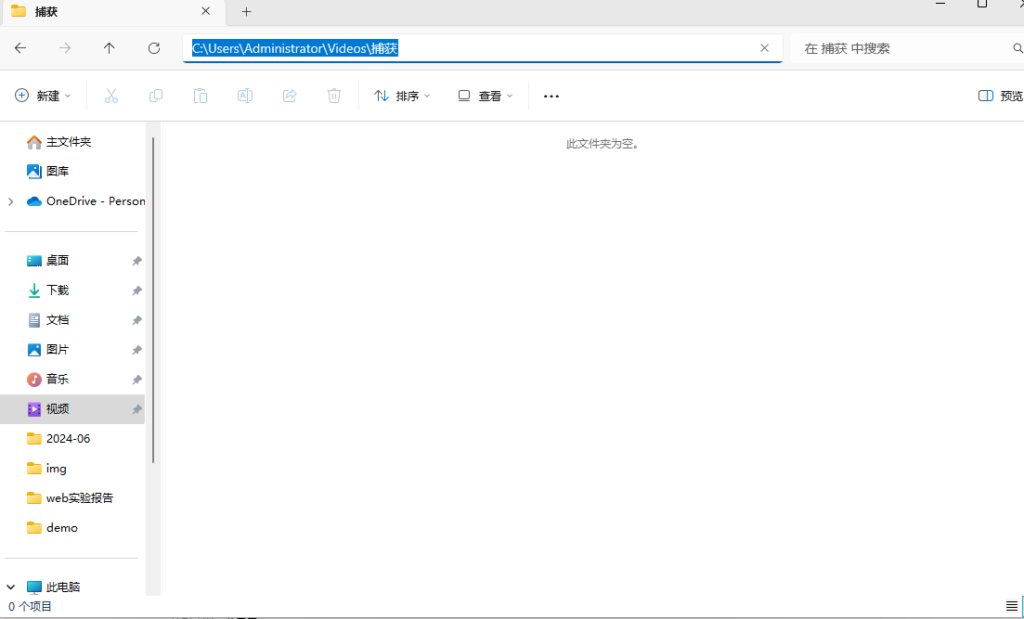The height and width of the screenshot is (619, 1024).
Task: Click the 在 捕获 中搜索 search box
Action: click(900, 48)
